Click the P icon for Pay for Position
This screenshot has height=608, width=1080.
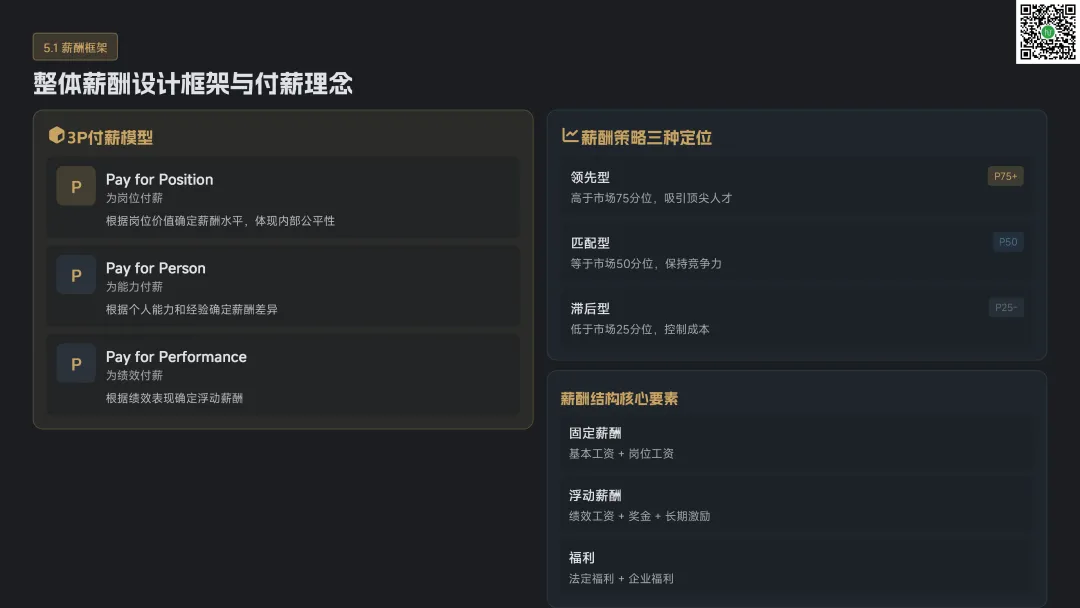pos(76,186)
